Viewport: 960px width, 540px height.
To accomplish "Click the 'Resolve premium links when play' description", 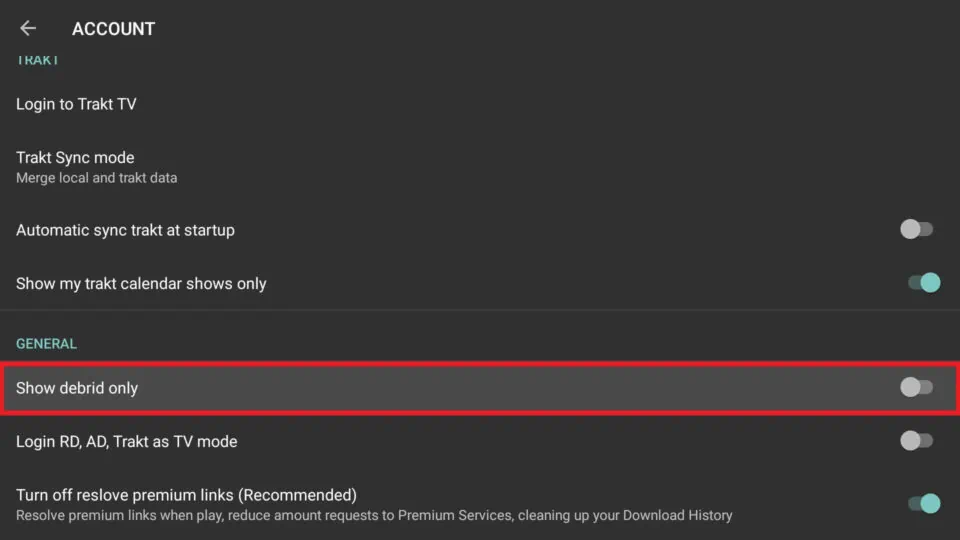I will coord(374,516).
